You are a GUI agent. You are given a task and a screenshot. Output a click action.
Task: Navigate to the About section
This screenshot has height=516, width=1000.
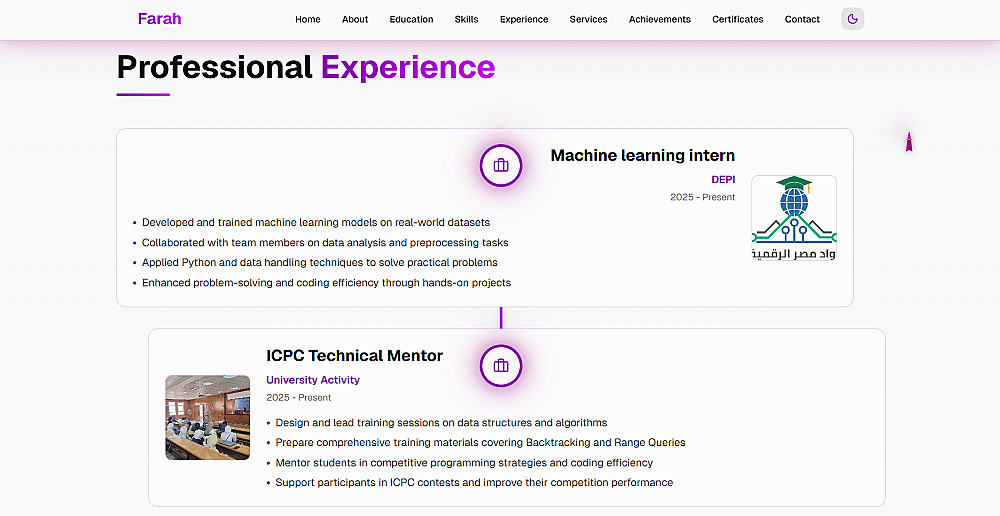coord(355,19)
